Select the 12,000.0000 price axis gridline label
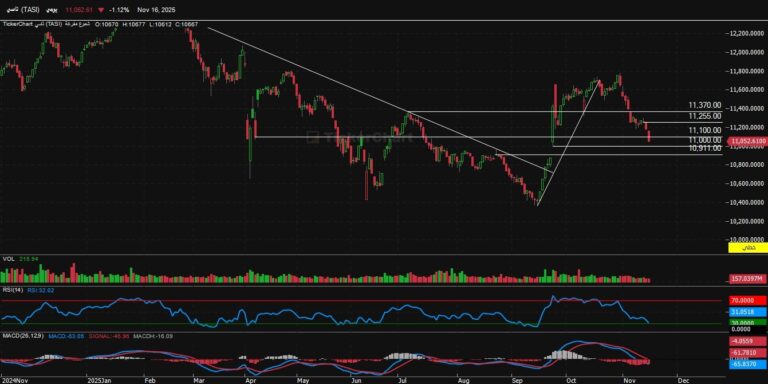 coord(744,52)
